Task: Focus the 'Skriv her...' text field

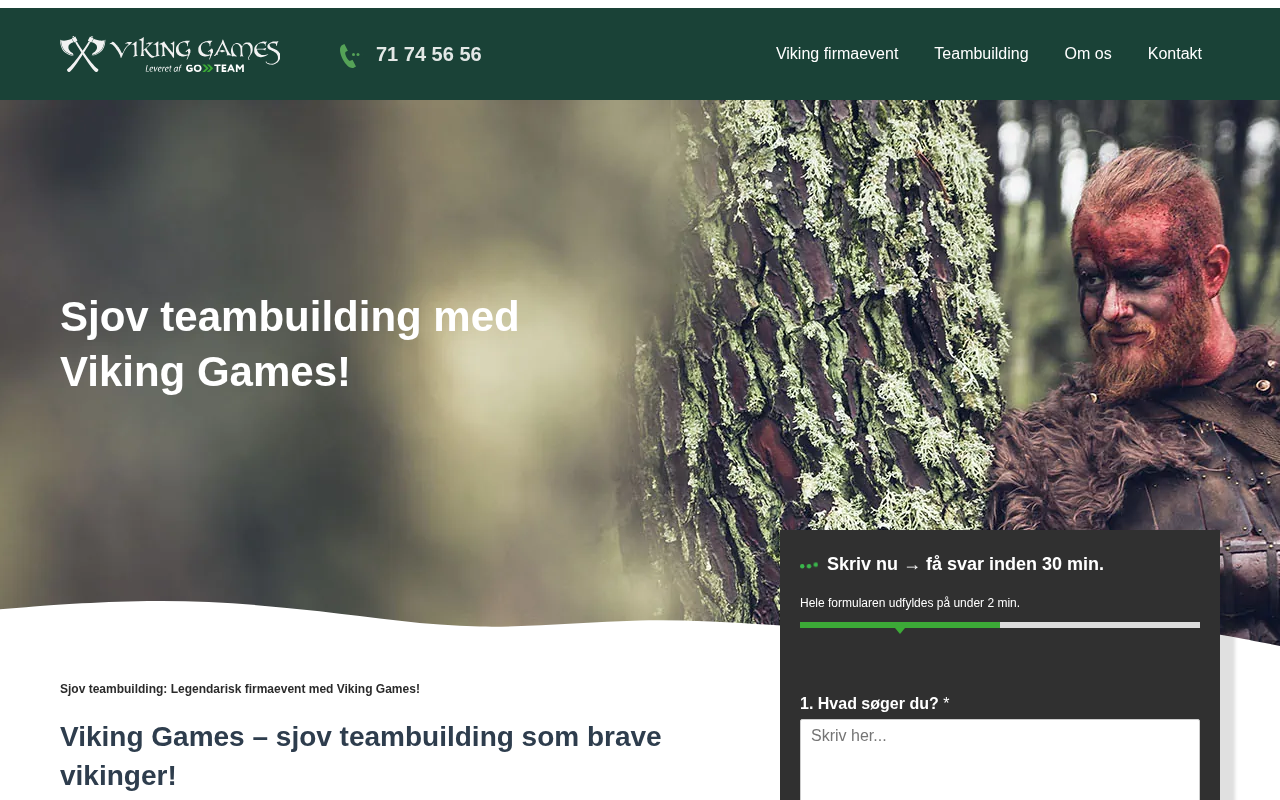Action: [x=1000, y=760]
